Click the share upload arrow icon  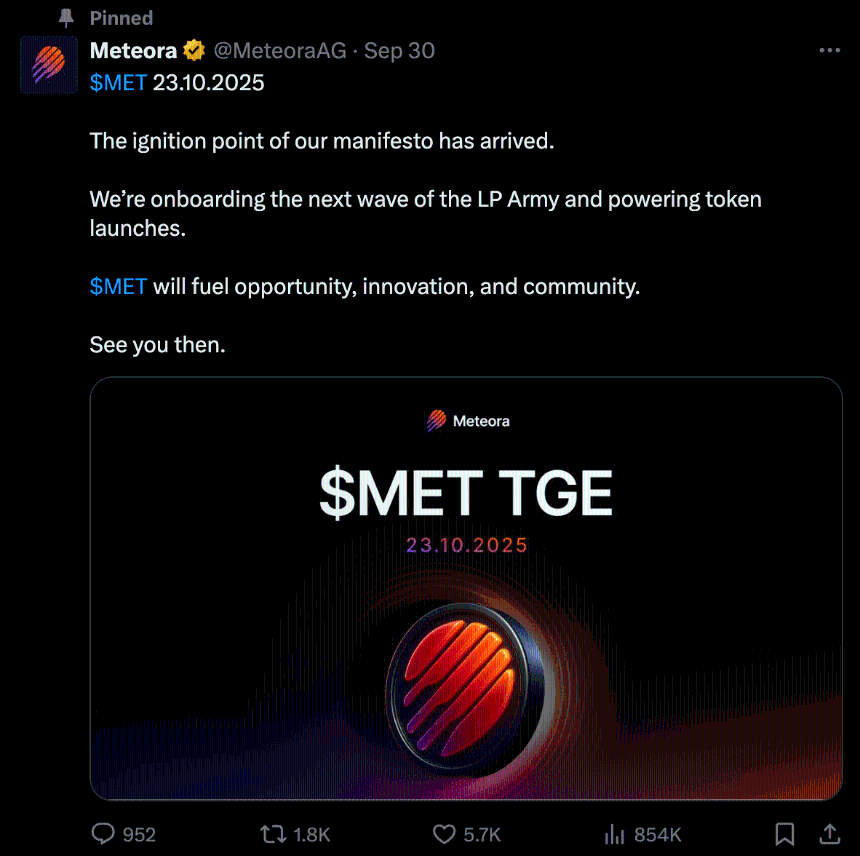pos(829,834)
